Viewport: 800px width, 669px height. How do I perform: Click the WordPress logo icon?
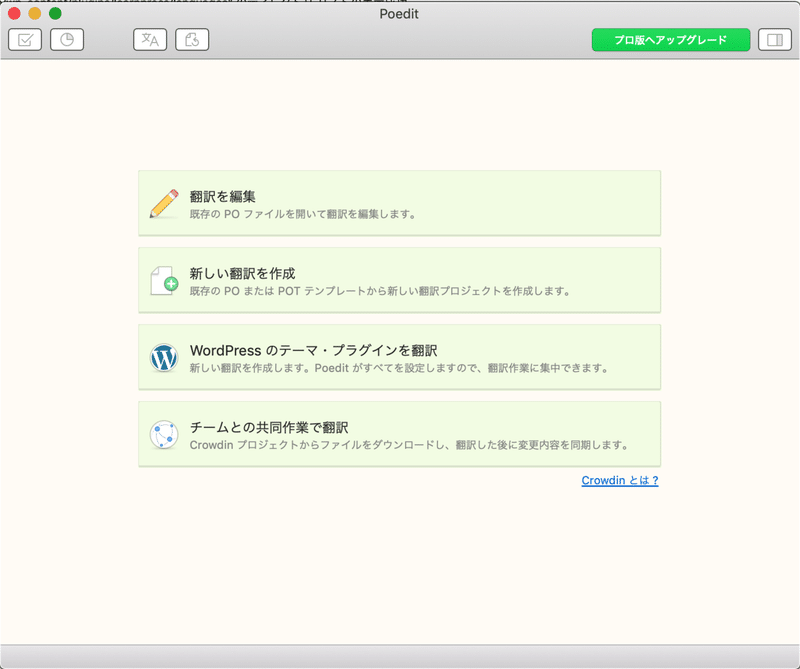point(164,358)
